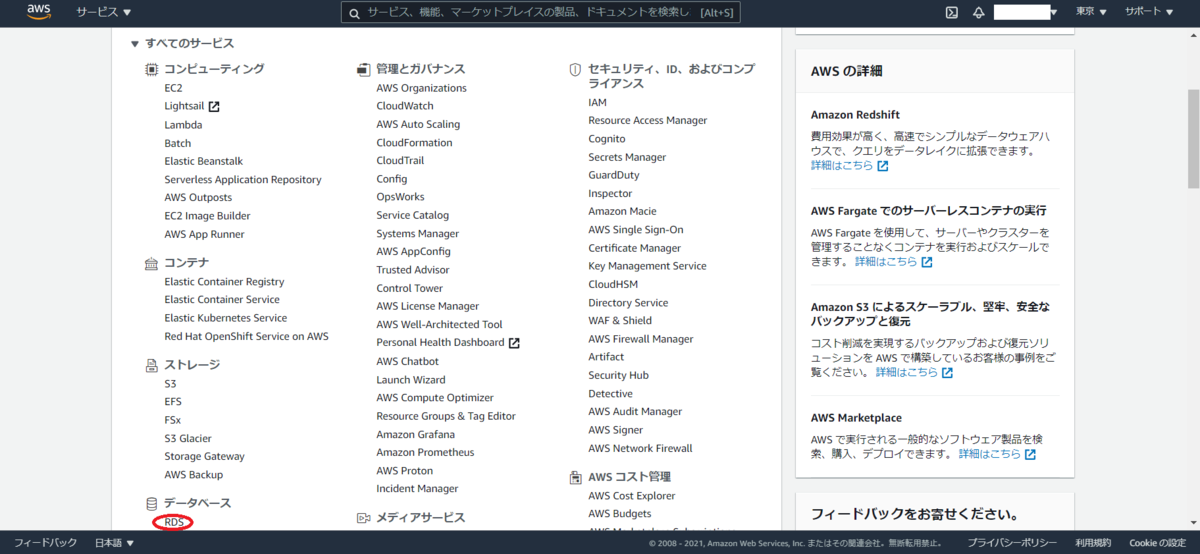The width and height of the screenshot is (1200, 554).
Task: Open AWS Well-Architected Tool
Action: pyautogui.click(x=439, y=325)
